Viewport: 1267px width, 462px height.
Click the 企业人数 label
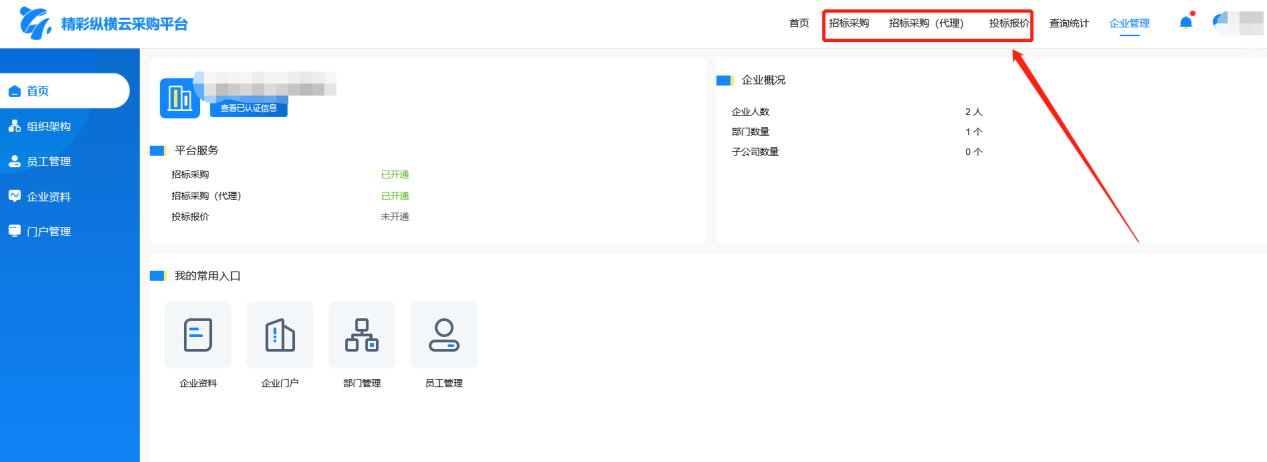click(751, 112)
